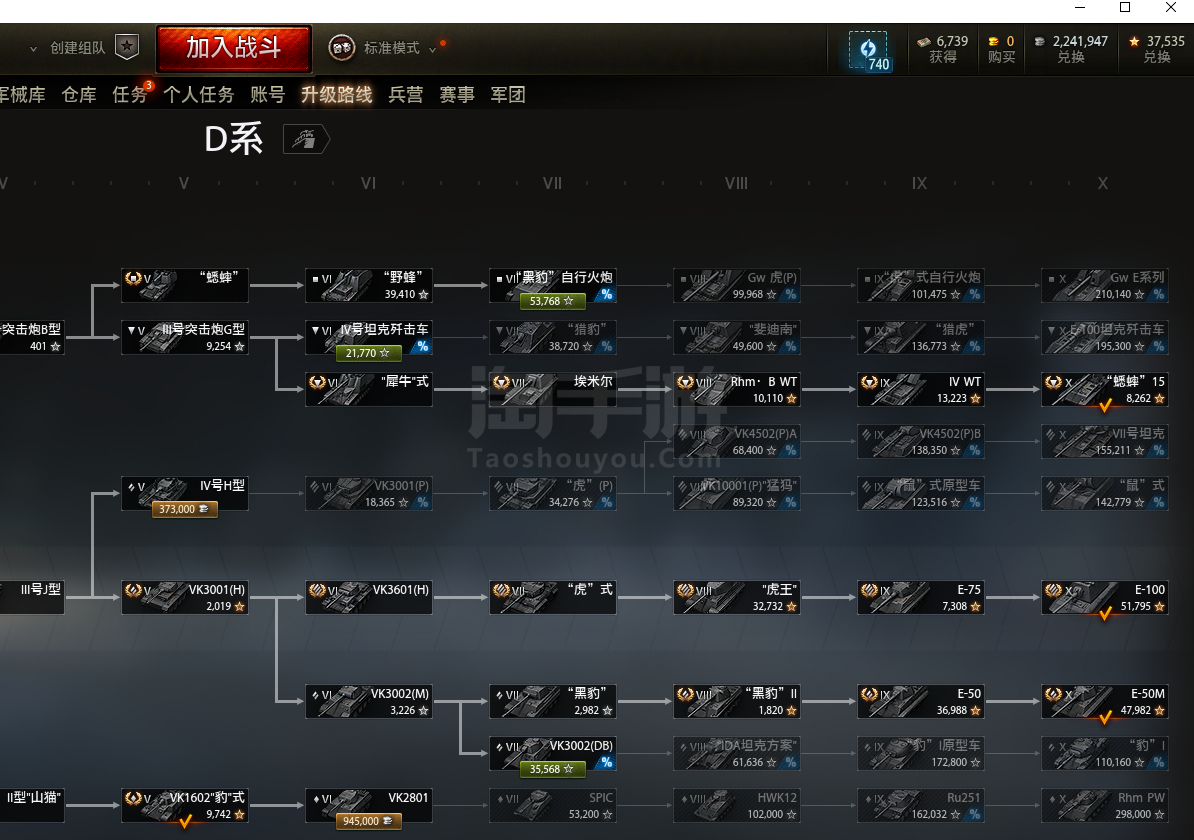Click the free experience 兑换 star icon
The width and height of the screenshot is (1194, 840).
(1135, 41)
